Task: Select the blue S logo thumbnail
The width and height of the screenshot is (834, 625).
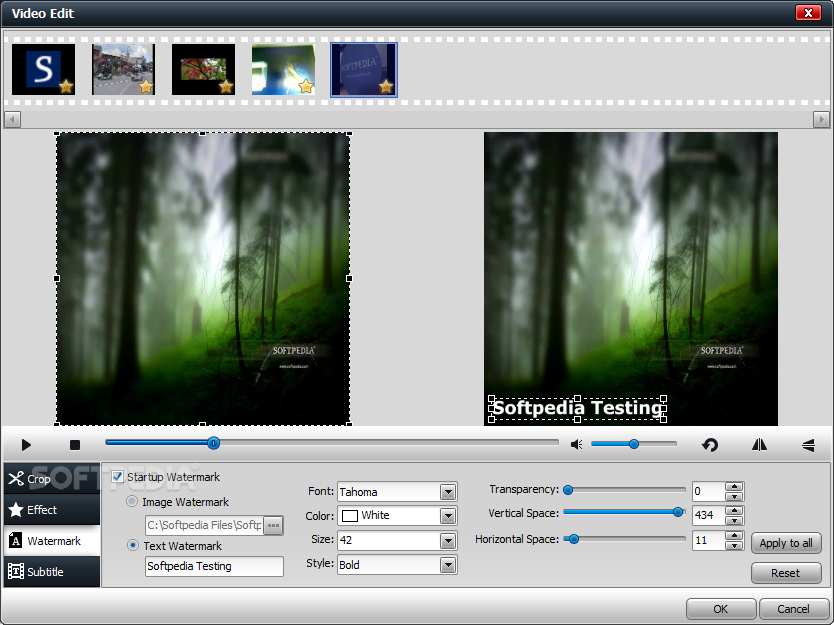Action: coord(44,70)
